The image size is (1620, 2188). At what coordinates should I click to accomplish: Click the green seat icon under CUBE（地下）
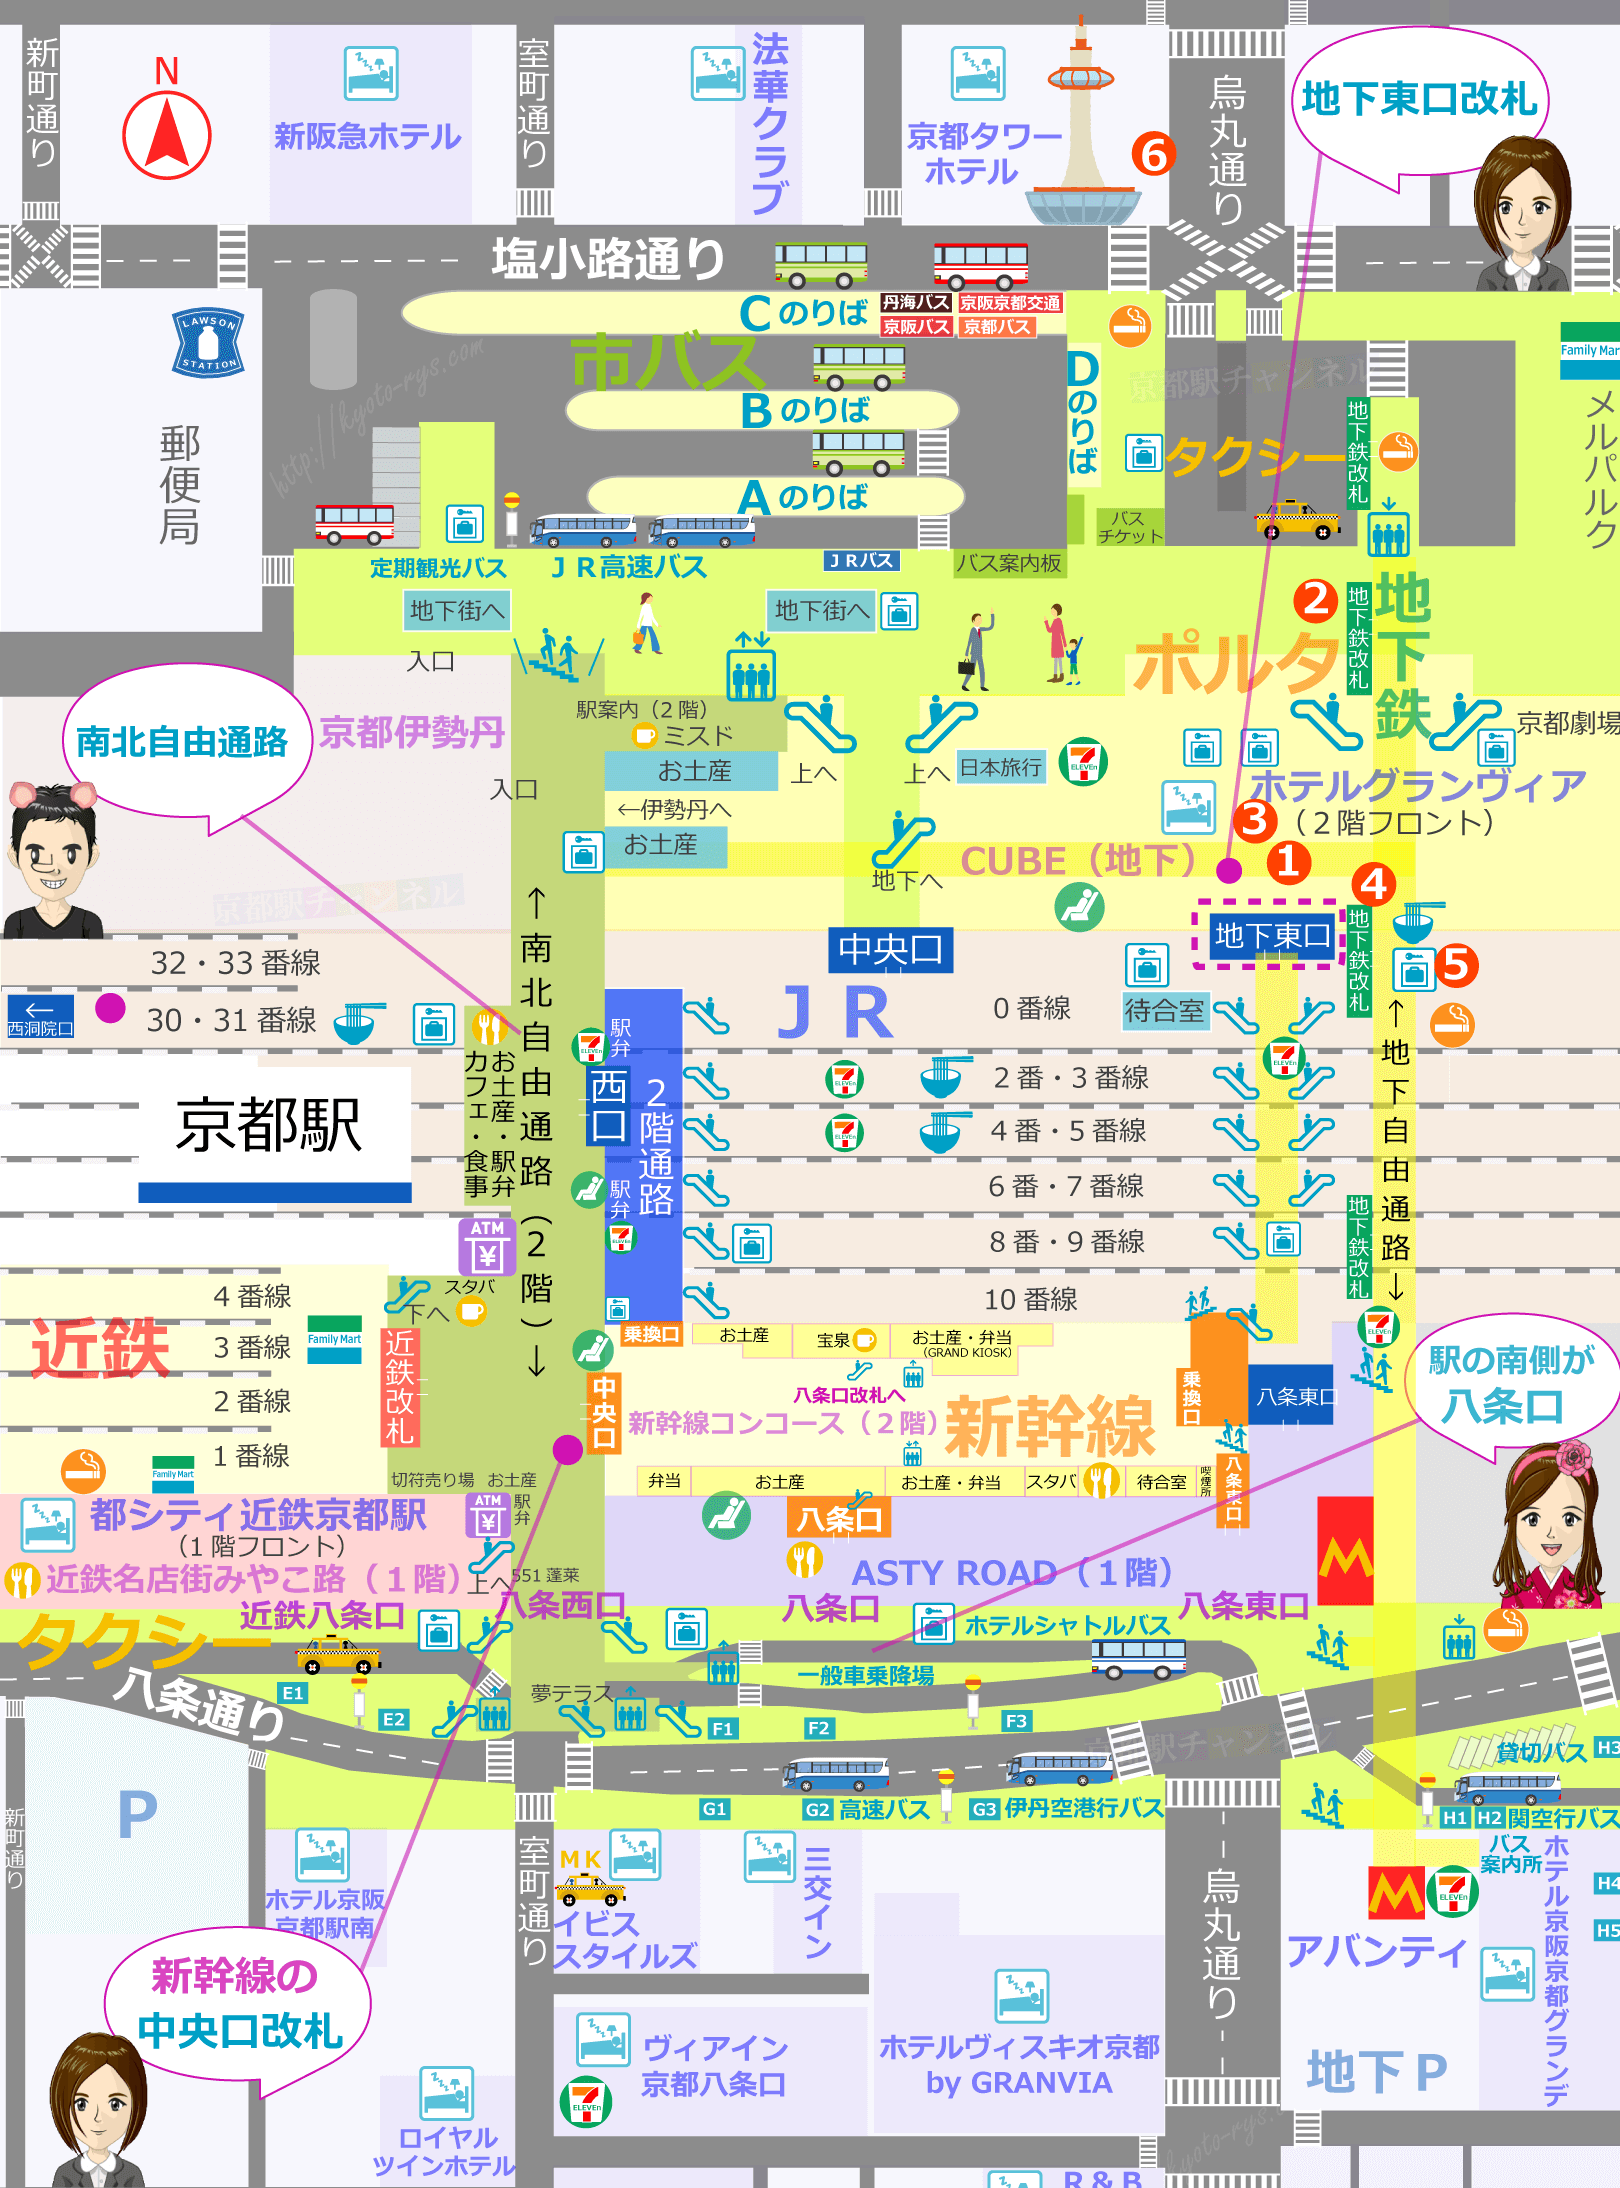(x=1080, y=908)
